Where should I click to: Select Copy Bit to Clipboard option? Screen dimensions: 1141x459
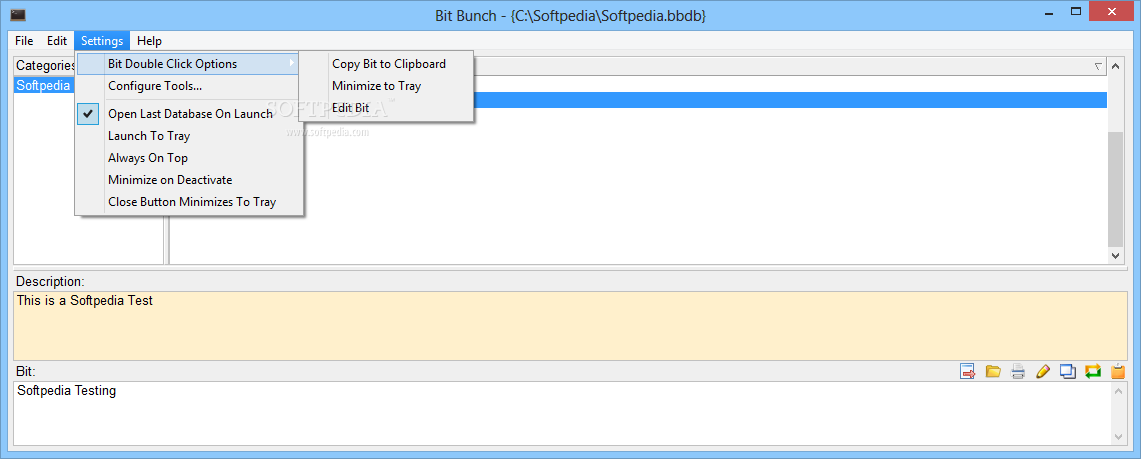point(386,64)
